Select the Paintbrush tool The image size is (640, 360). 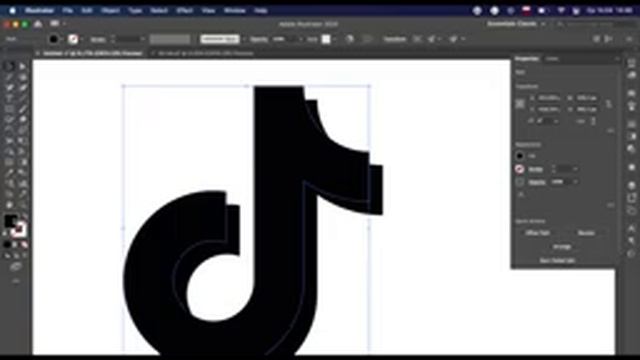[x=22, y=109]
